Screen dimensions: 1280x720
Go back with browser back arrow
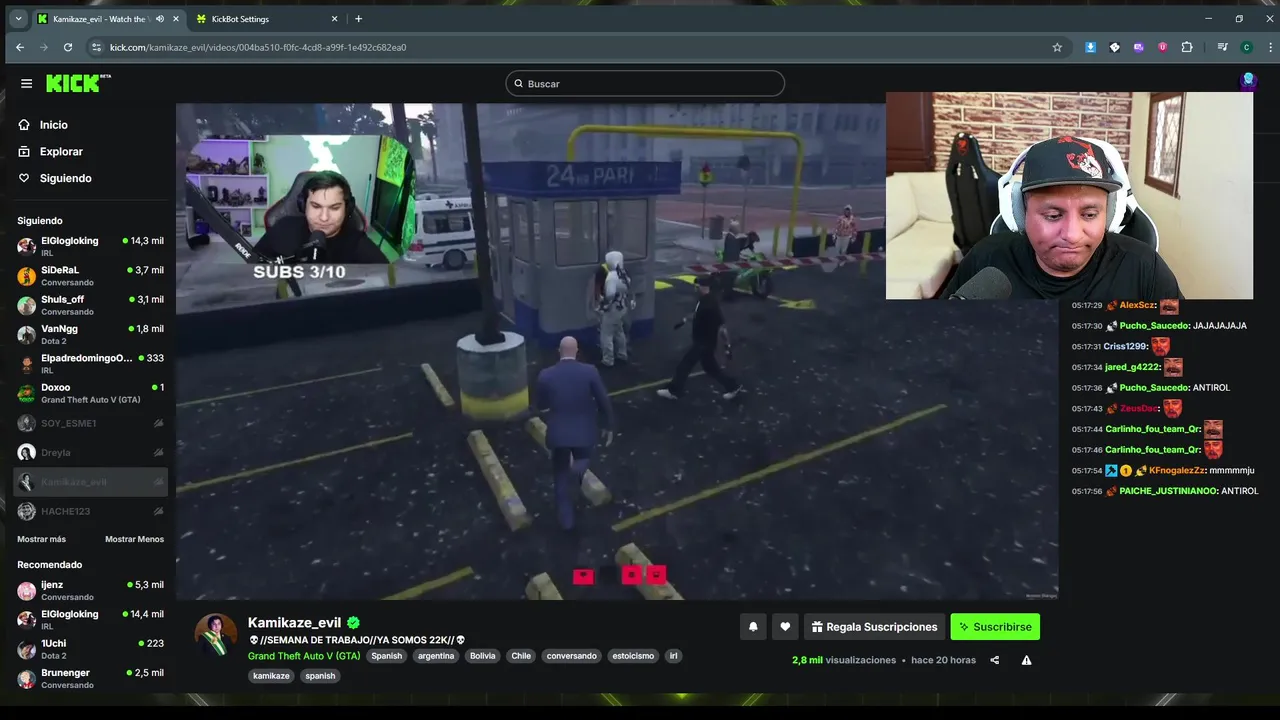coord(20,47)
